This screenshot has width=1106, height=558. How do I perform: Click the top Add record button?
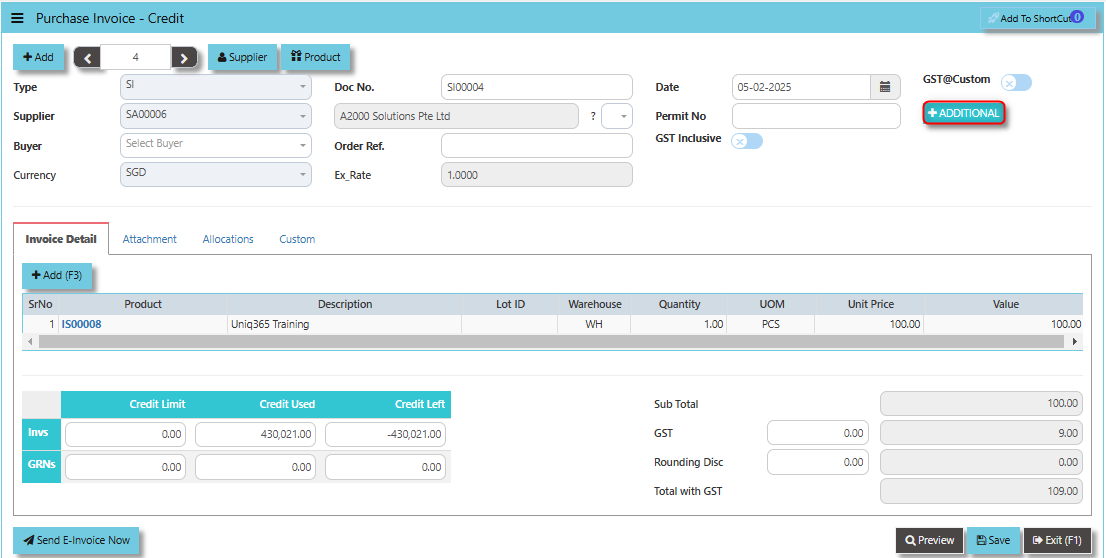[38, 57]
